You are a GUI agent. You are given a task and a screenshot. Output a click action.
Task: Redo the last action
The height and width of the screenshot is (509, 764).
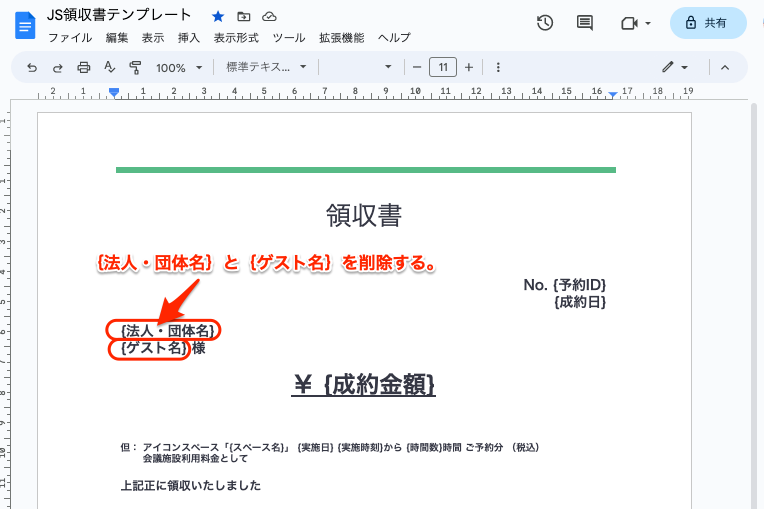coord(57,67)
